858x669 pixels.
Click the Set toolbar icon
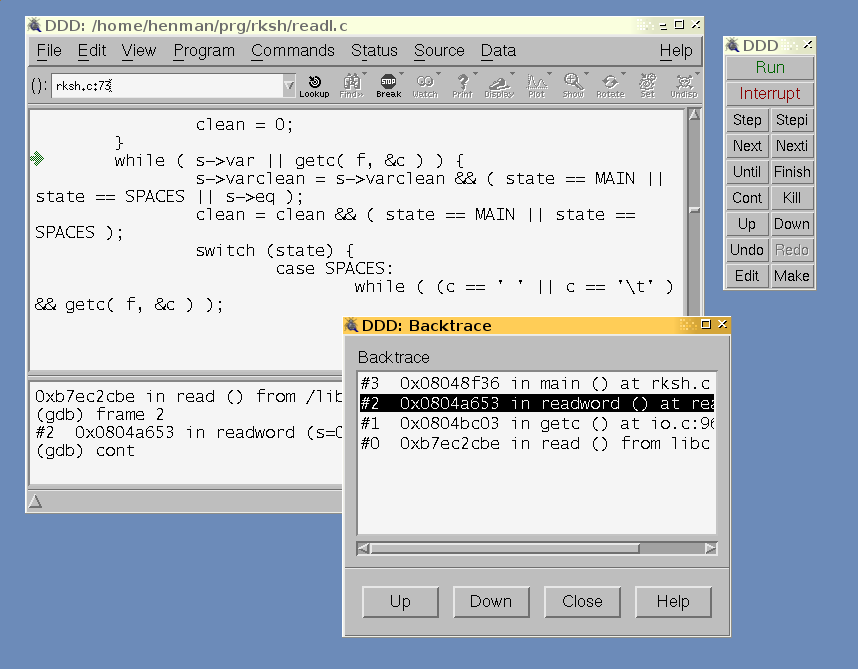pos(647,86)
